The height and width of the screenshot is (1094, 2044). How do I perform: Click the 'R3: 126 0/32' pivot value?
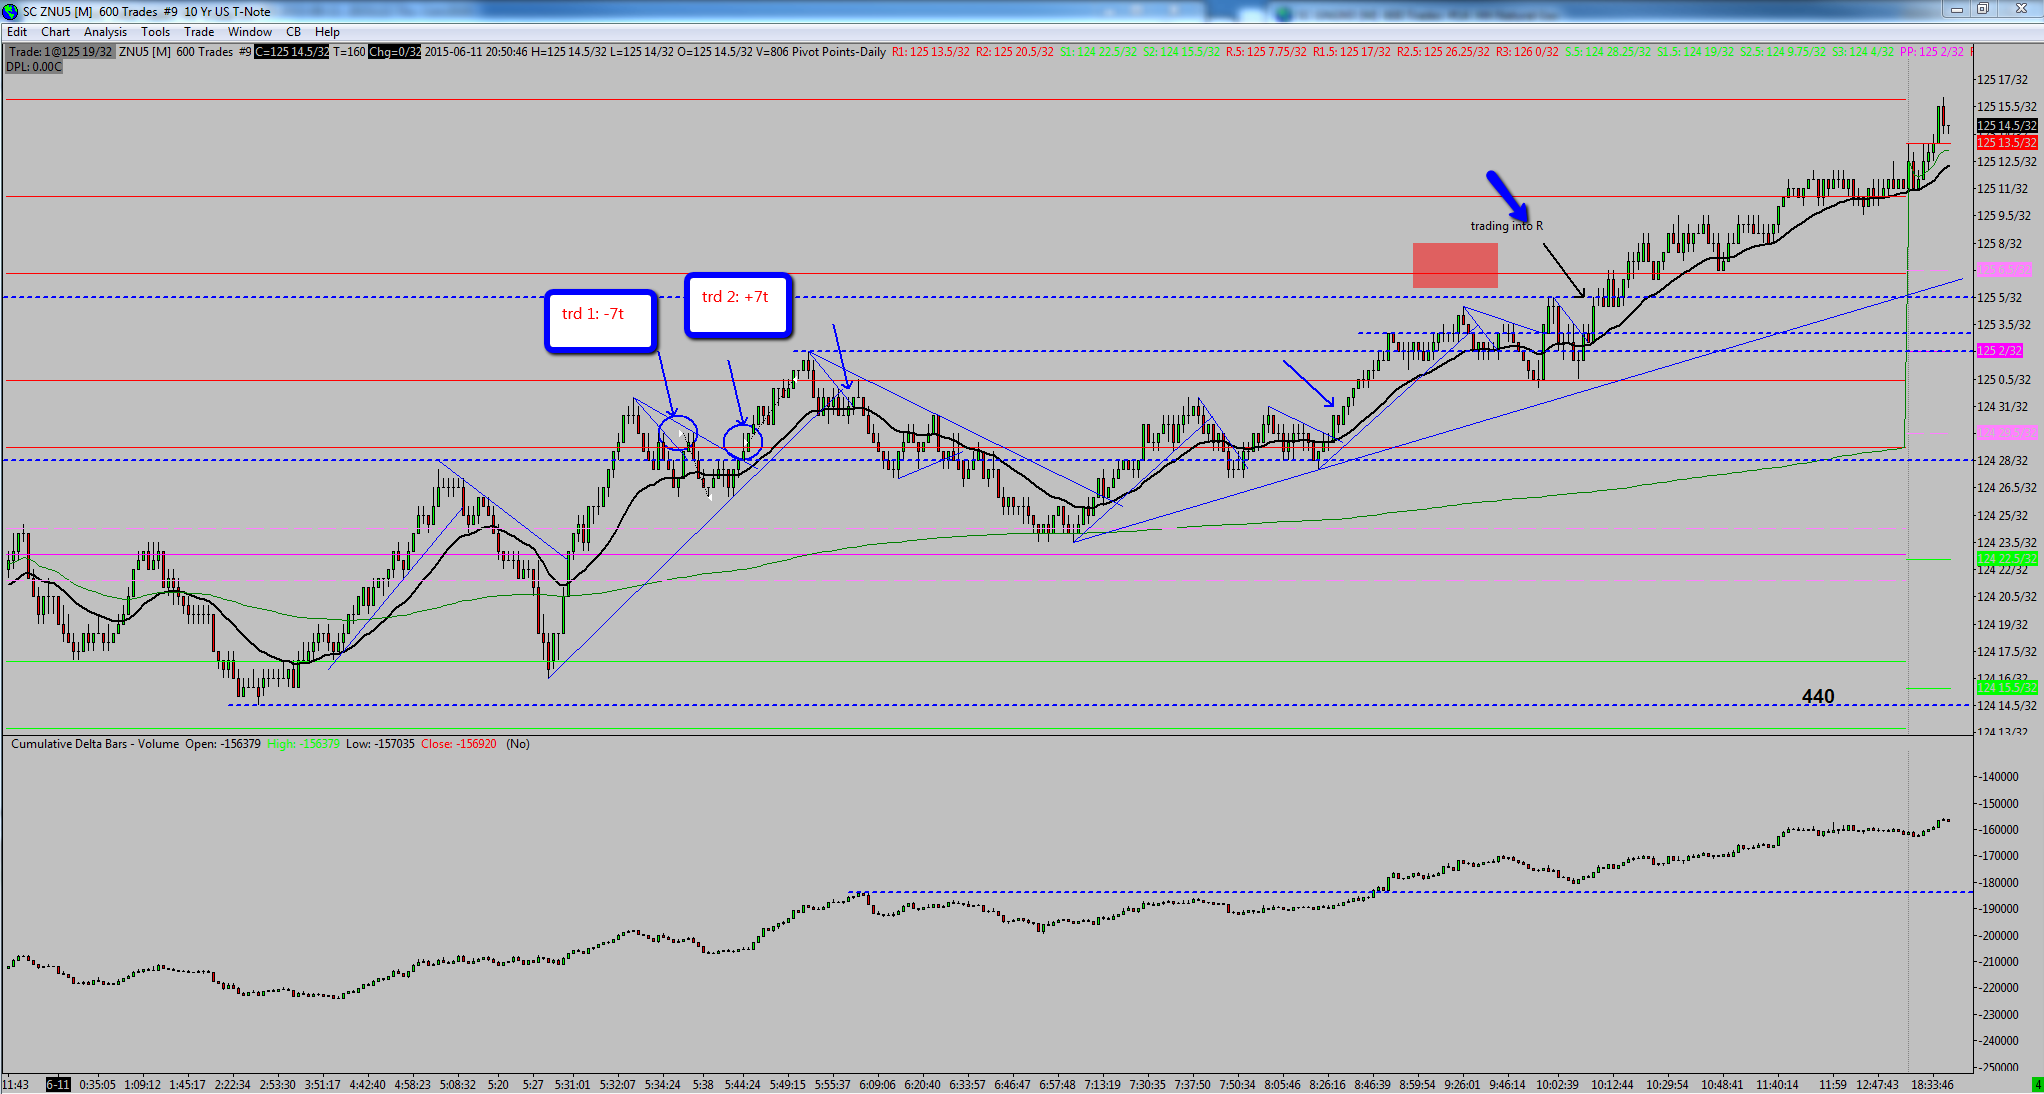(x=1527, y=52)
